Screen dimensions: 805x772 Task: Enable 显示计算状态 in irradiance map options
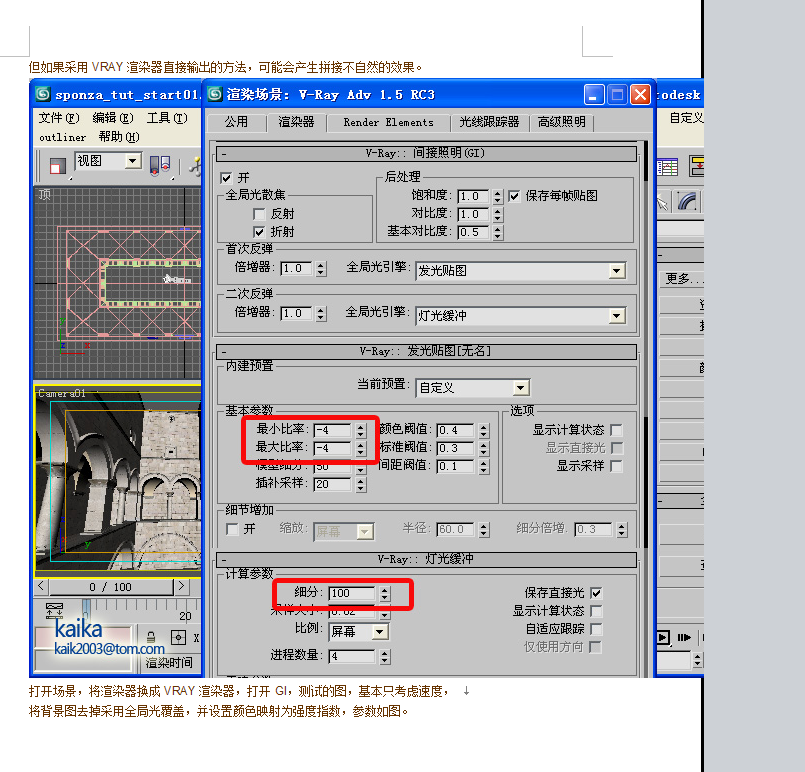point(617,430)
